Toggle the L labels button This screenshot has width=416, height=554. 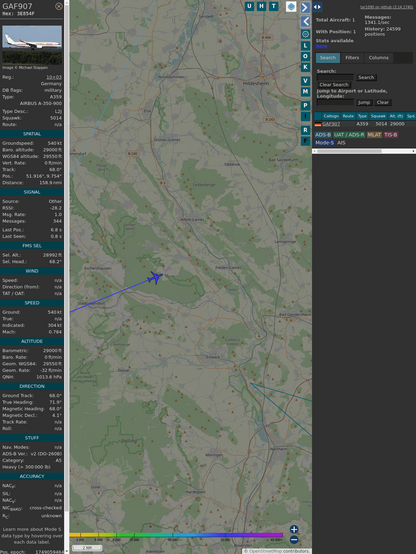[305, 46]
